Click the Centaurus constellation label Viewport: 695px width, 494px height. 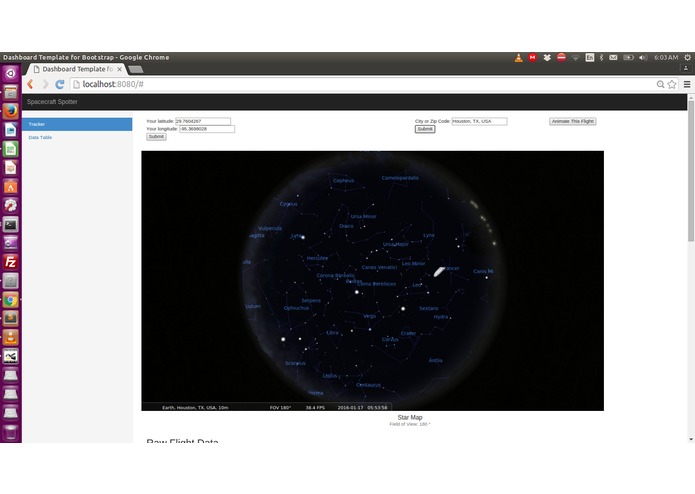click(x=368, y=385)
